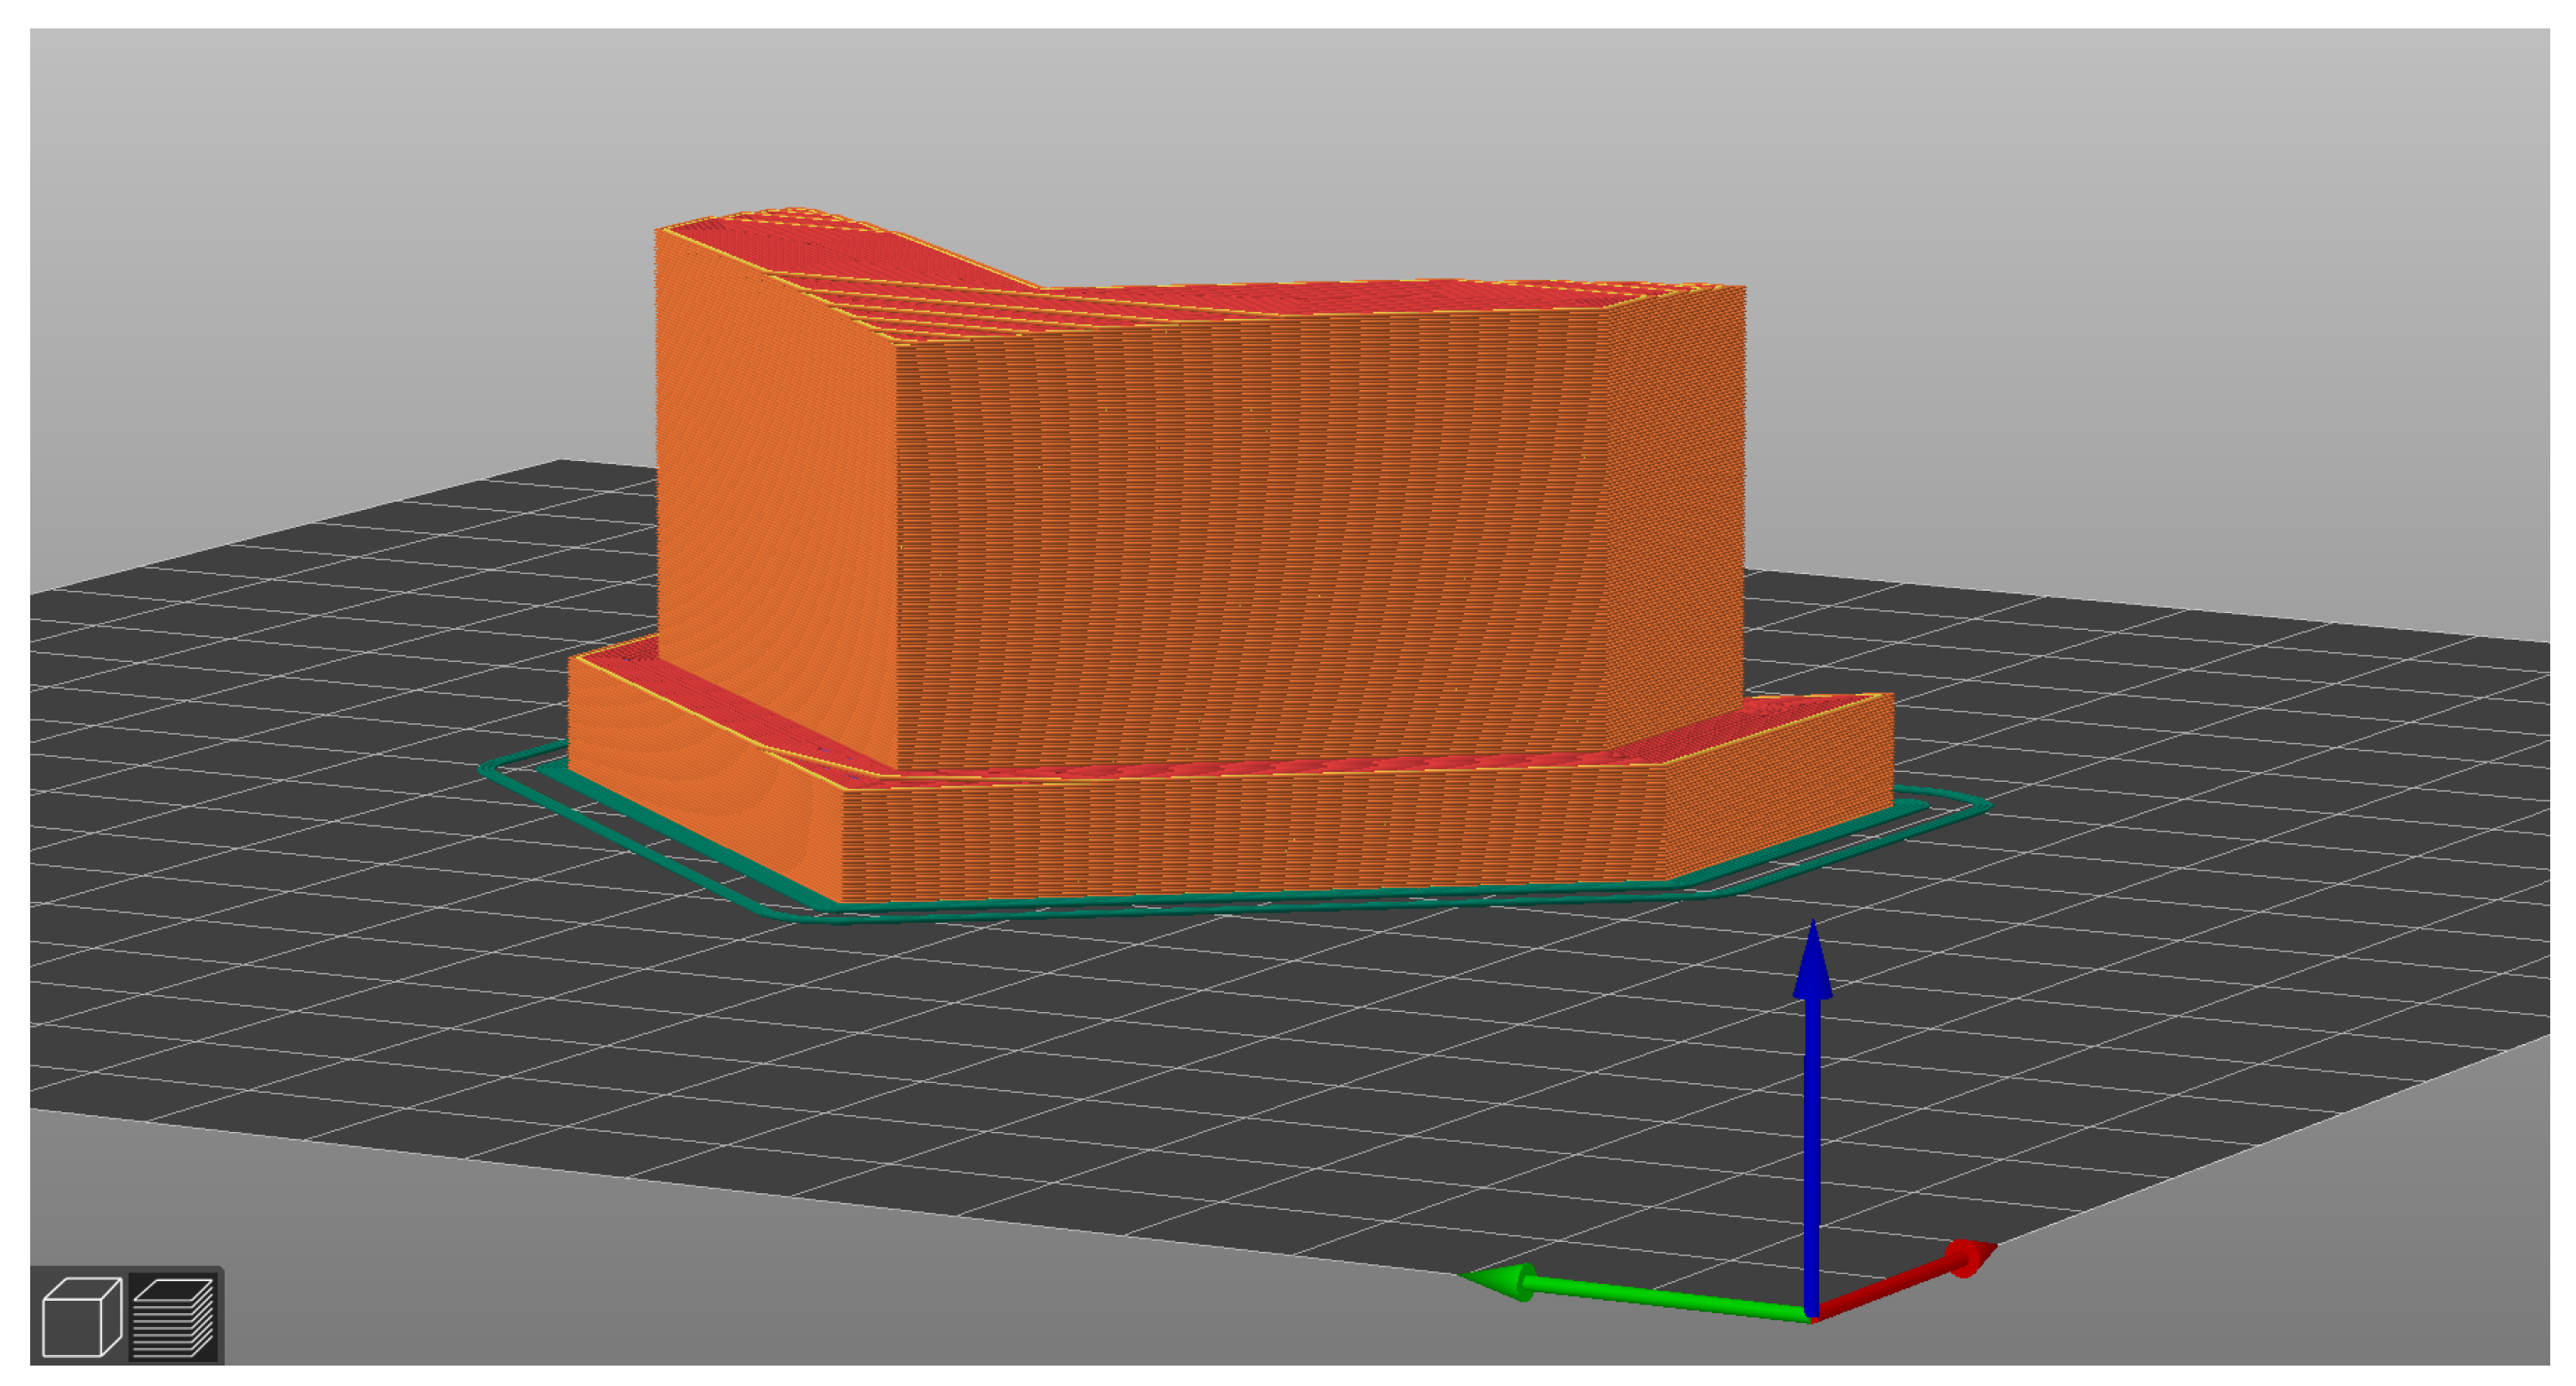Screen dimensions: 2576x1386
Task: Select the sliced layers preview icon
Action: click(x=173, y=1316)
